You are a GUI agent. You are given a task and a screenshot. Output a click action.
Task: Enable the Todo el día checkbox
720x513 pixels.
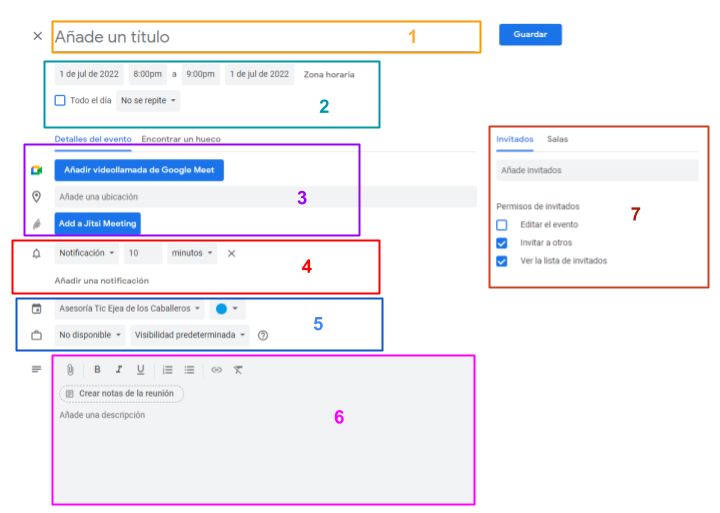pyautogui.click(x=60, y=100)
